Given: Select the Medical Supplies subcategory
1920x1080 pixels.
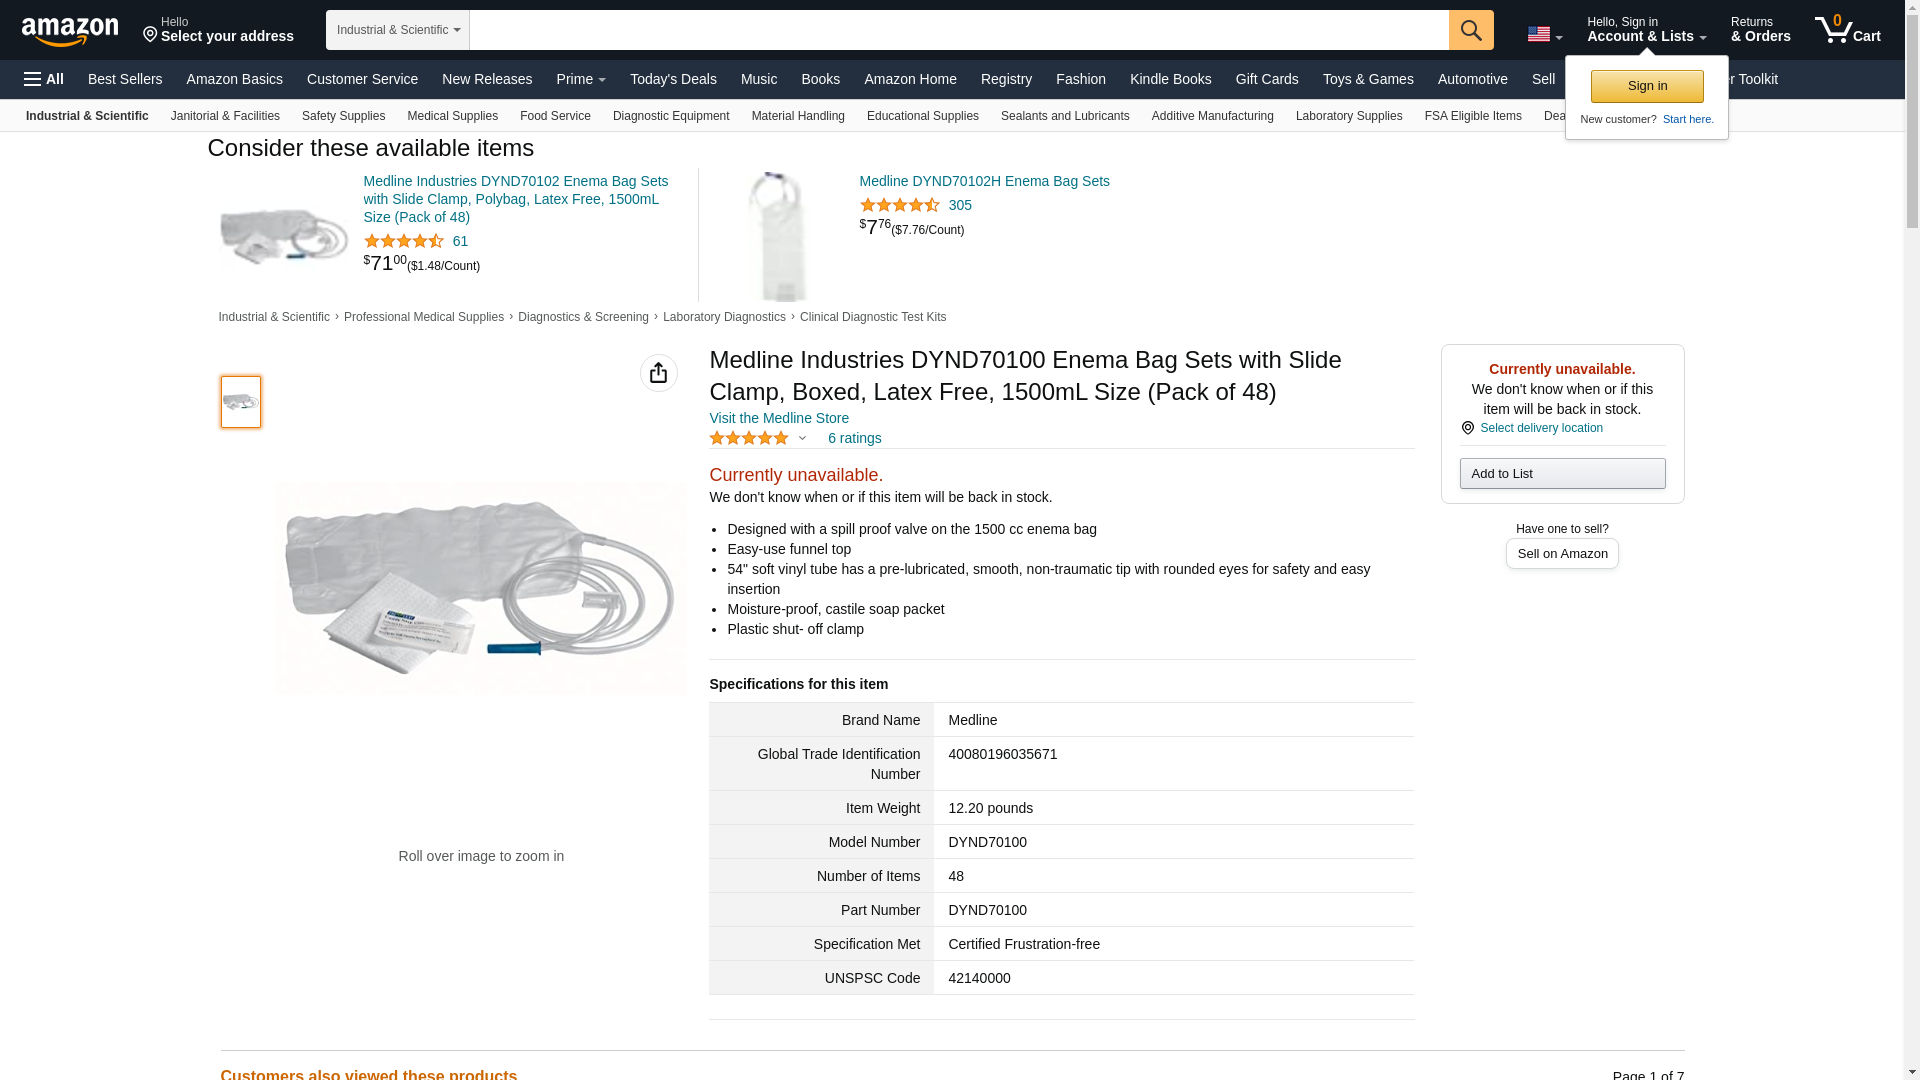Looking at the screenshot, I should [452, 116].
